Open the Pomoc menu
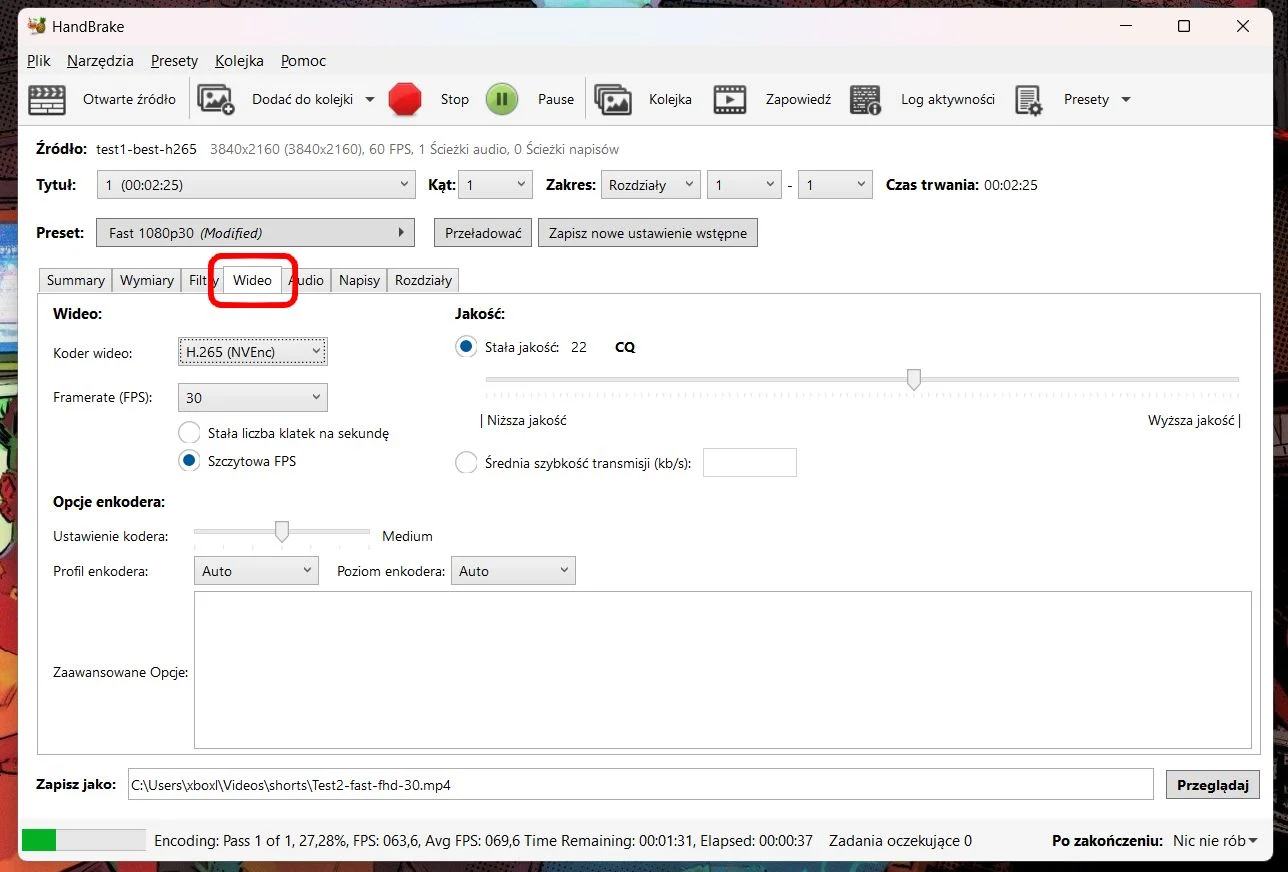This screenshot has width=1288, height=872. (x=303, y=61)
